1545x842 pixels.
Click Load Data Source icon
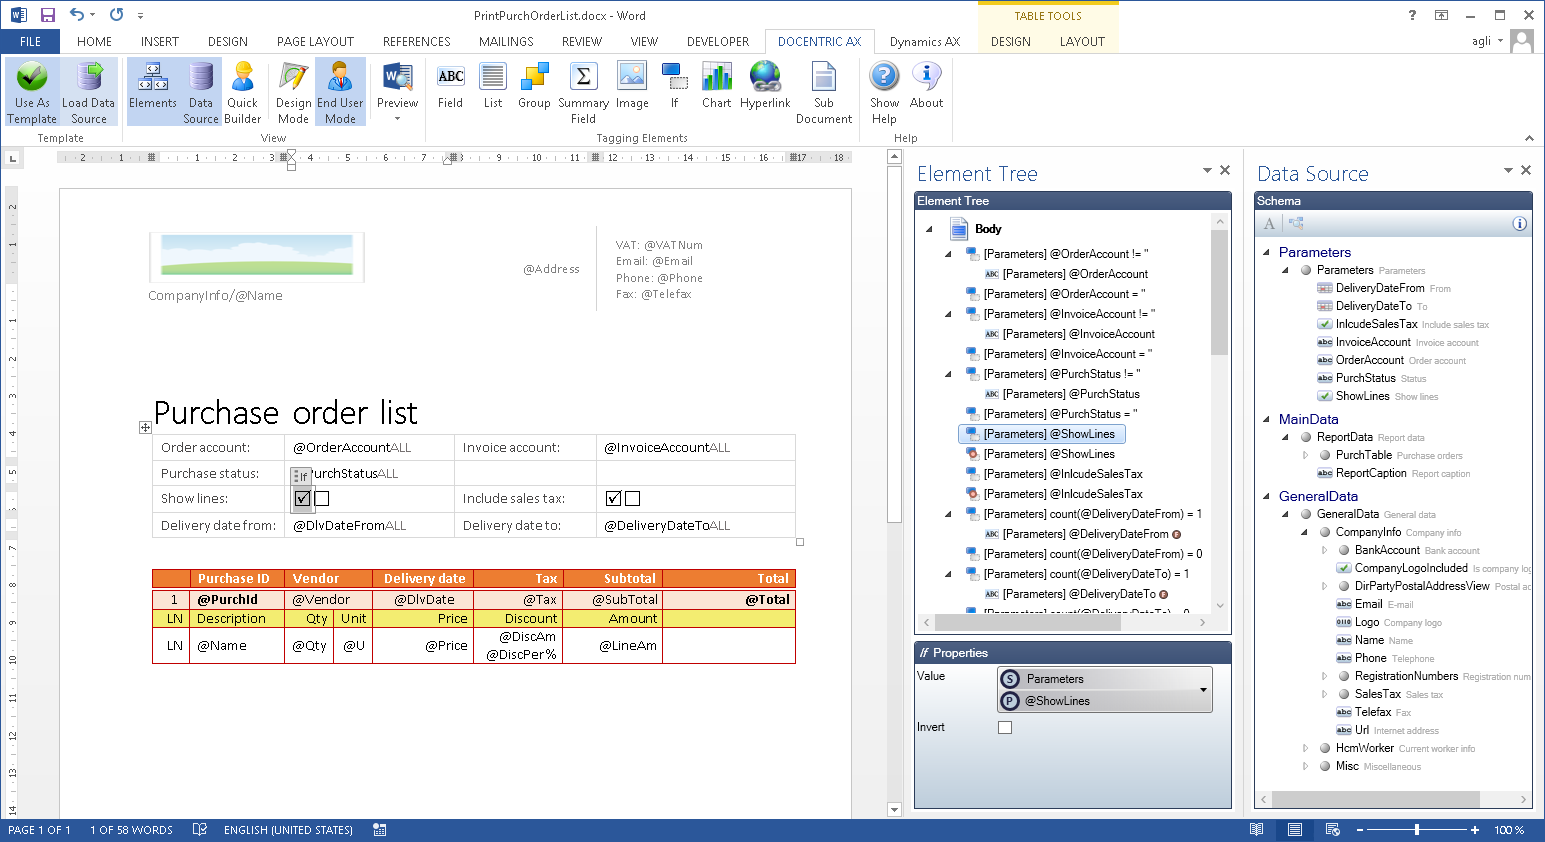[x=89, y=92]
